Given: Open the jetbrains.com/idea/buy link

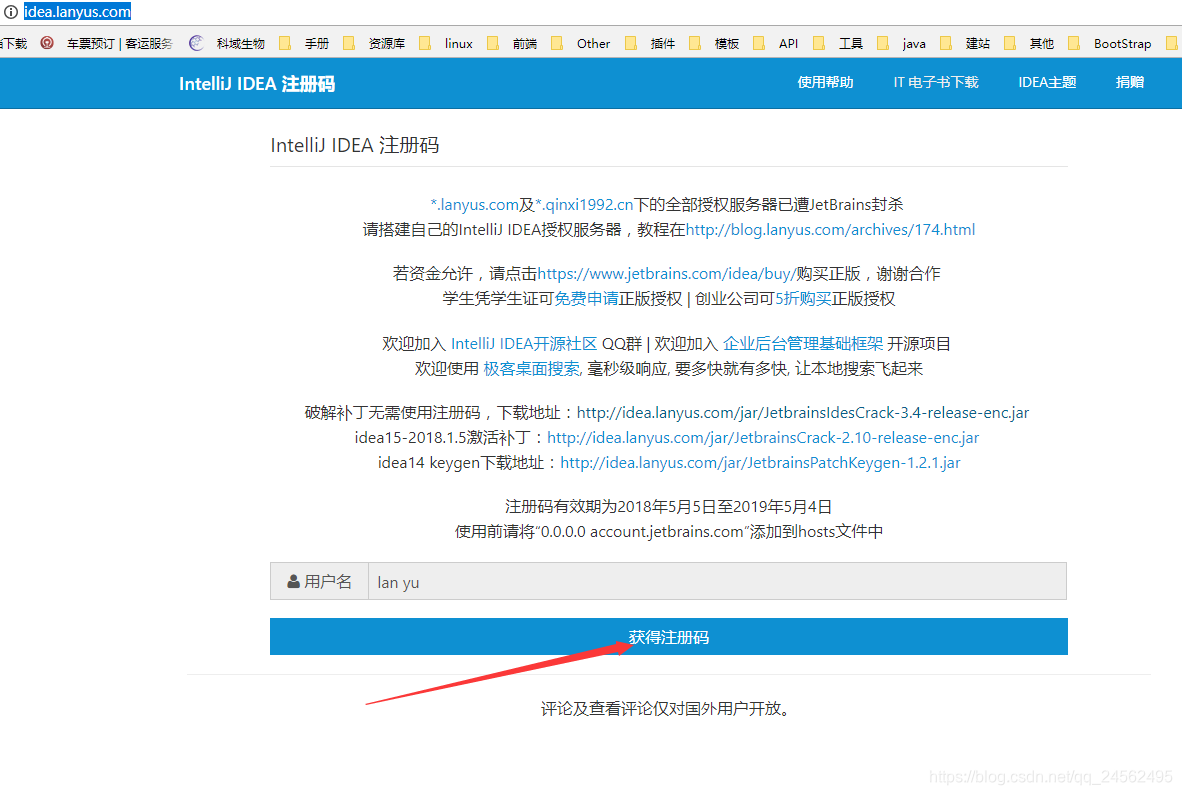Looking at the screenshot, I should [666, 274].
